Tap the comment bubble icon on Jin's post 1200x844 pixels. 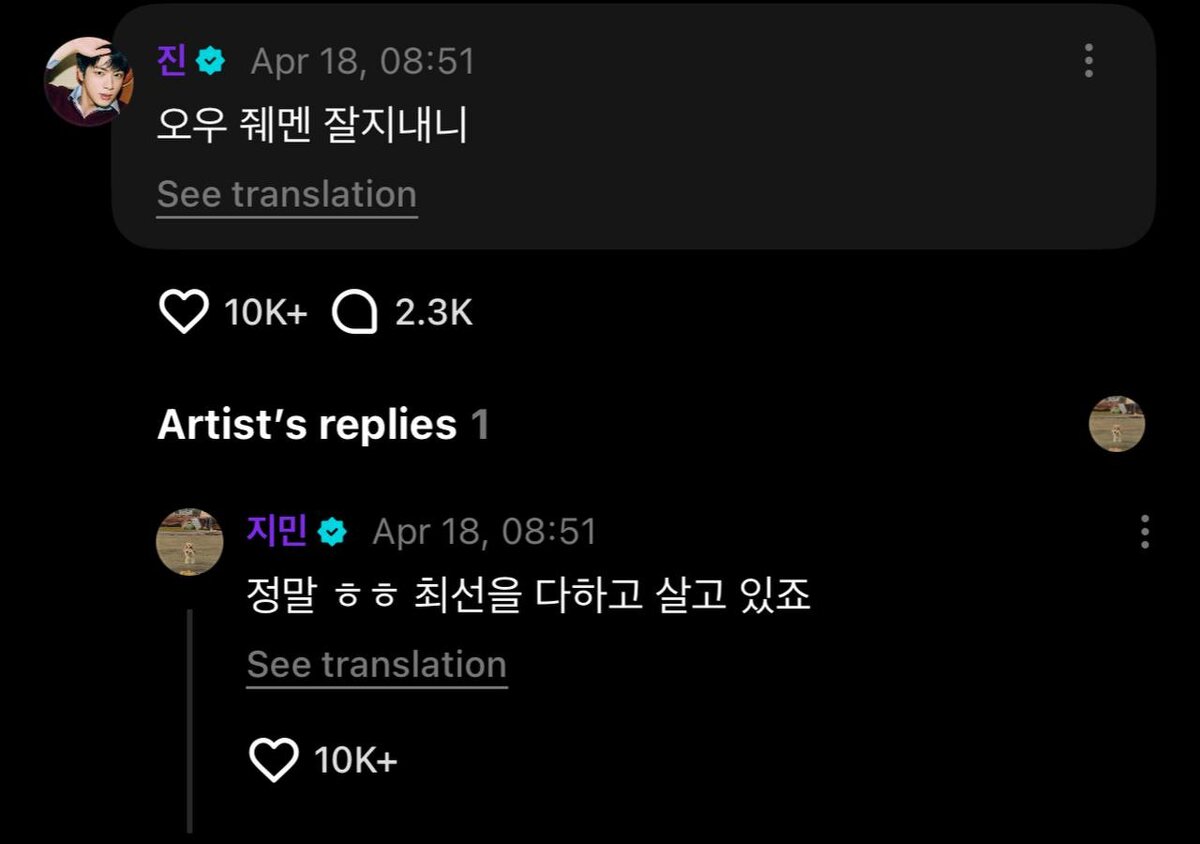(x=355, y=313)
